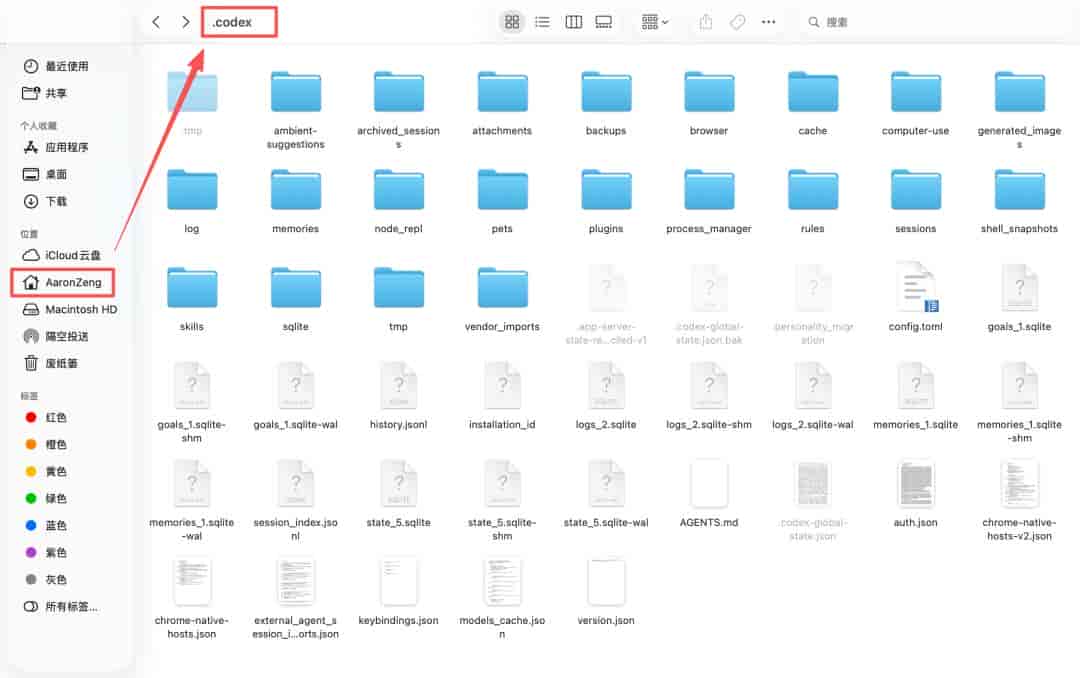
Task: Select the version.json file
Action: tap(606, 591)
